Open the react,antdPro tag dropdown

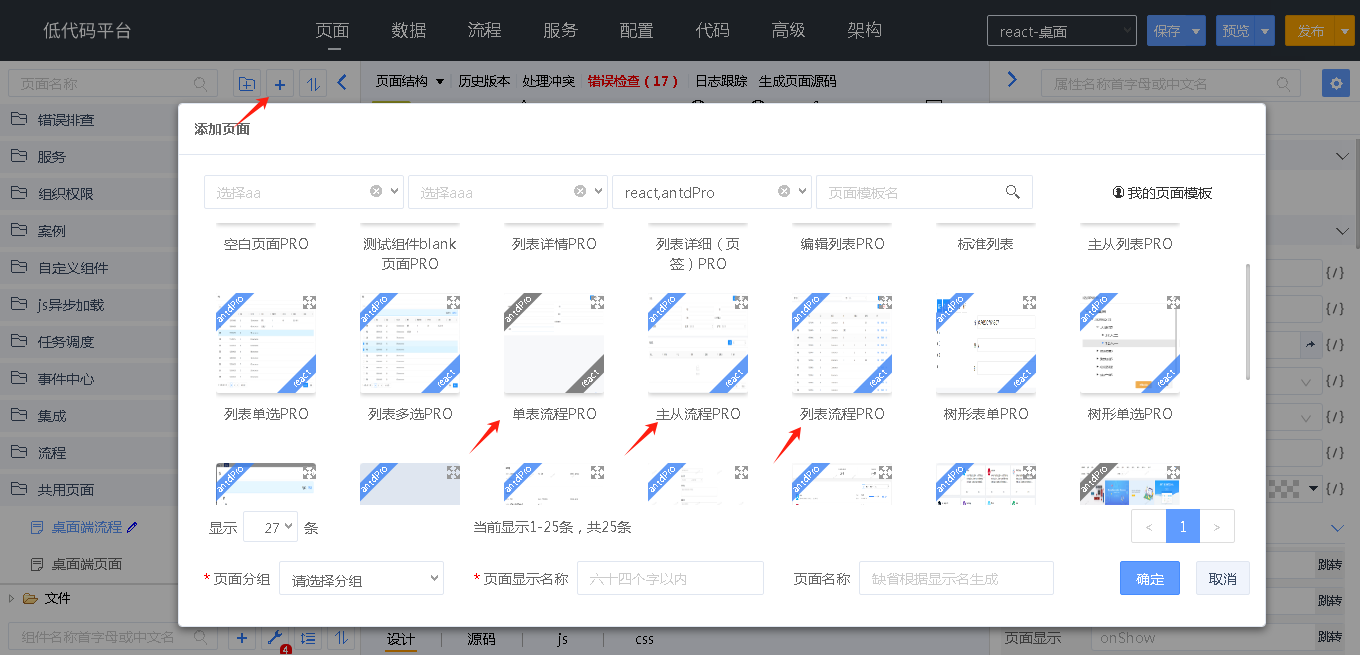pyautogui.click(x=804, y=192)
